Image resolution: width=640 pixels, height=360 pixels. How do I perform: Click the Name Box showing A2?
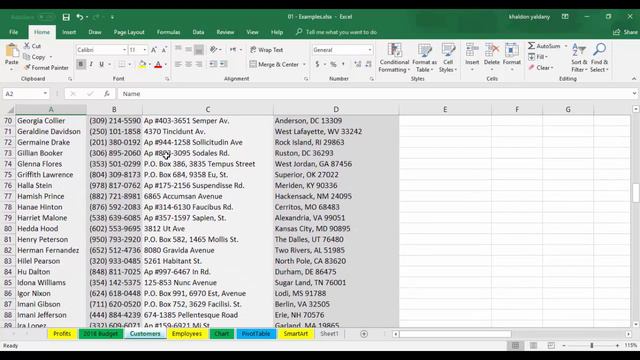pos(25,94)
